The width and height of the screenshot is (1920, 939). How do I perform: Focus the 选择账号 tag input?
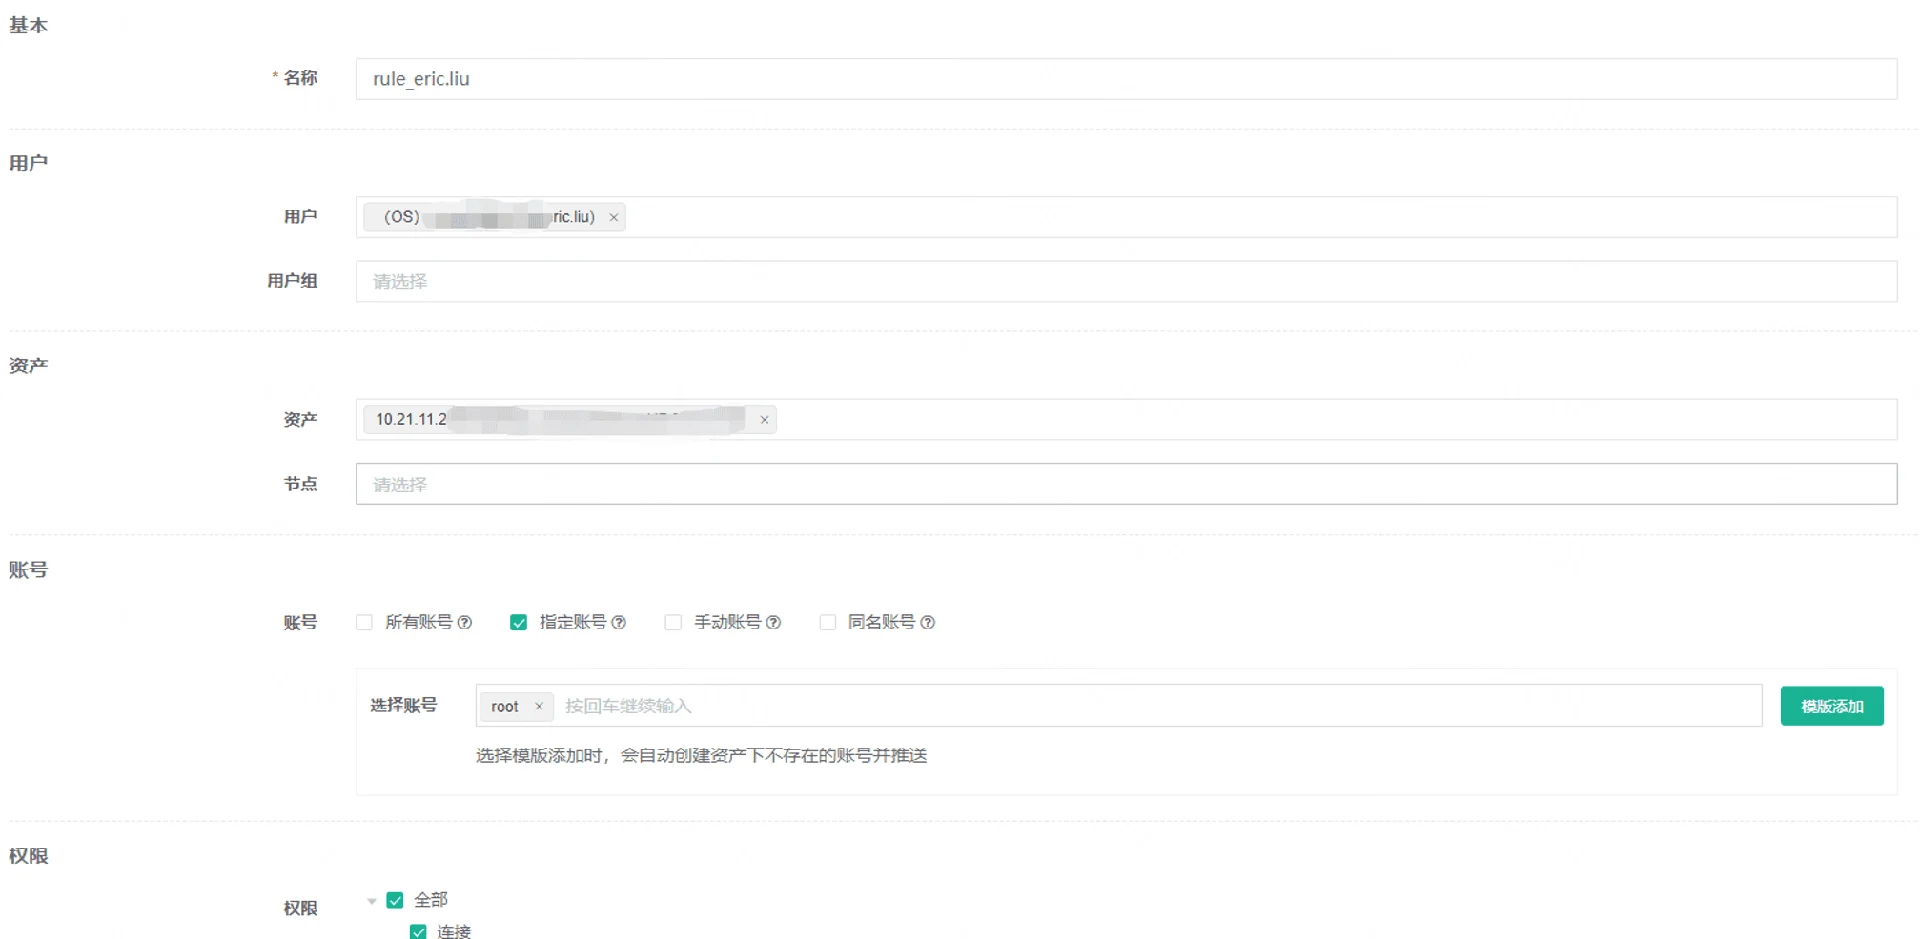pos(1118,706)
